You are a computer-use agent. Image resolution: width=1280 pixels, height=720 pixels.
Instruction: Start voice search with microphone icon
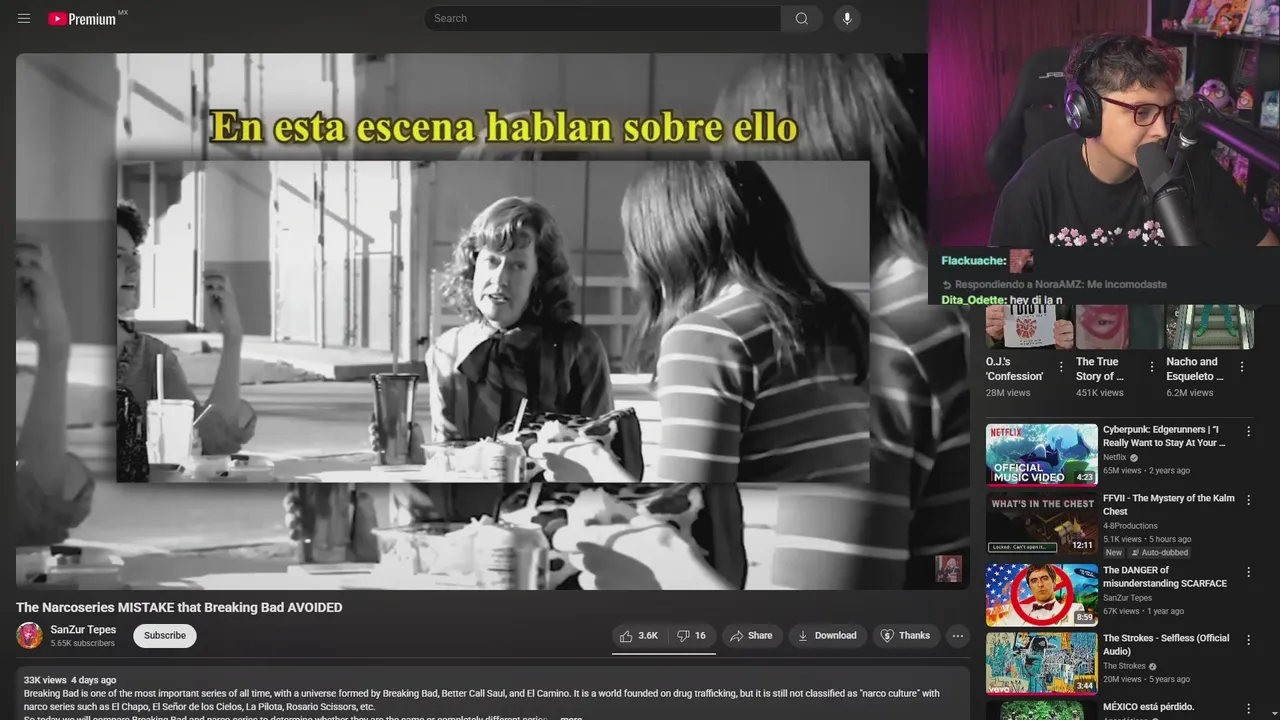(x=847, y=18)
